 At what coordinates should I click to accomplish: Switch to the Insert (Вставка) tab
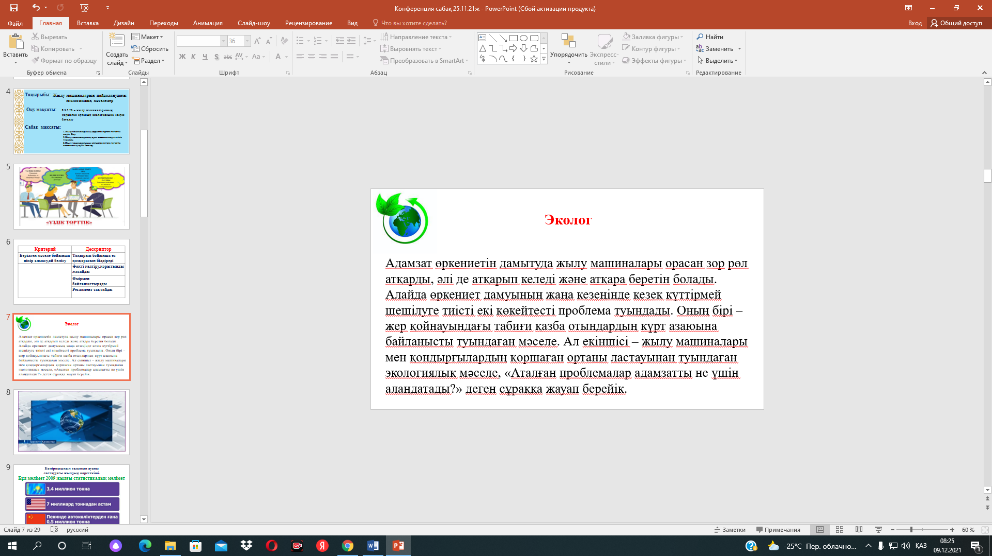(87, 21)
